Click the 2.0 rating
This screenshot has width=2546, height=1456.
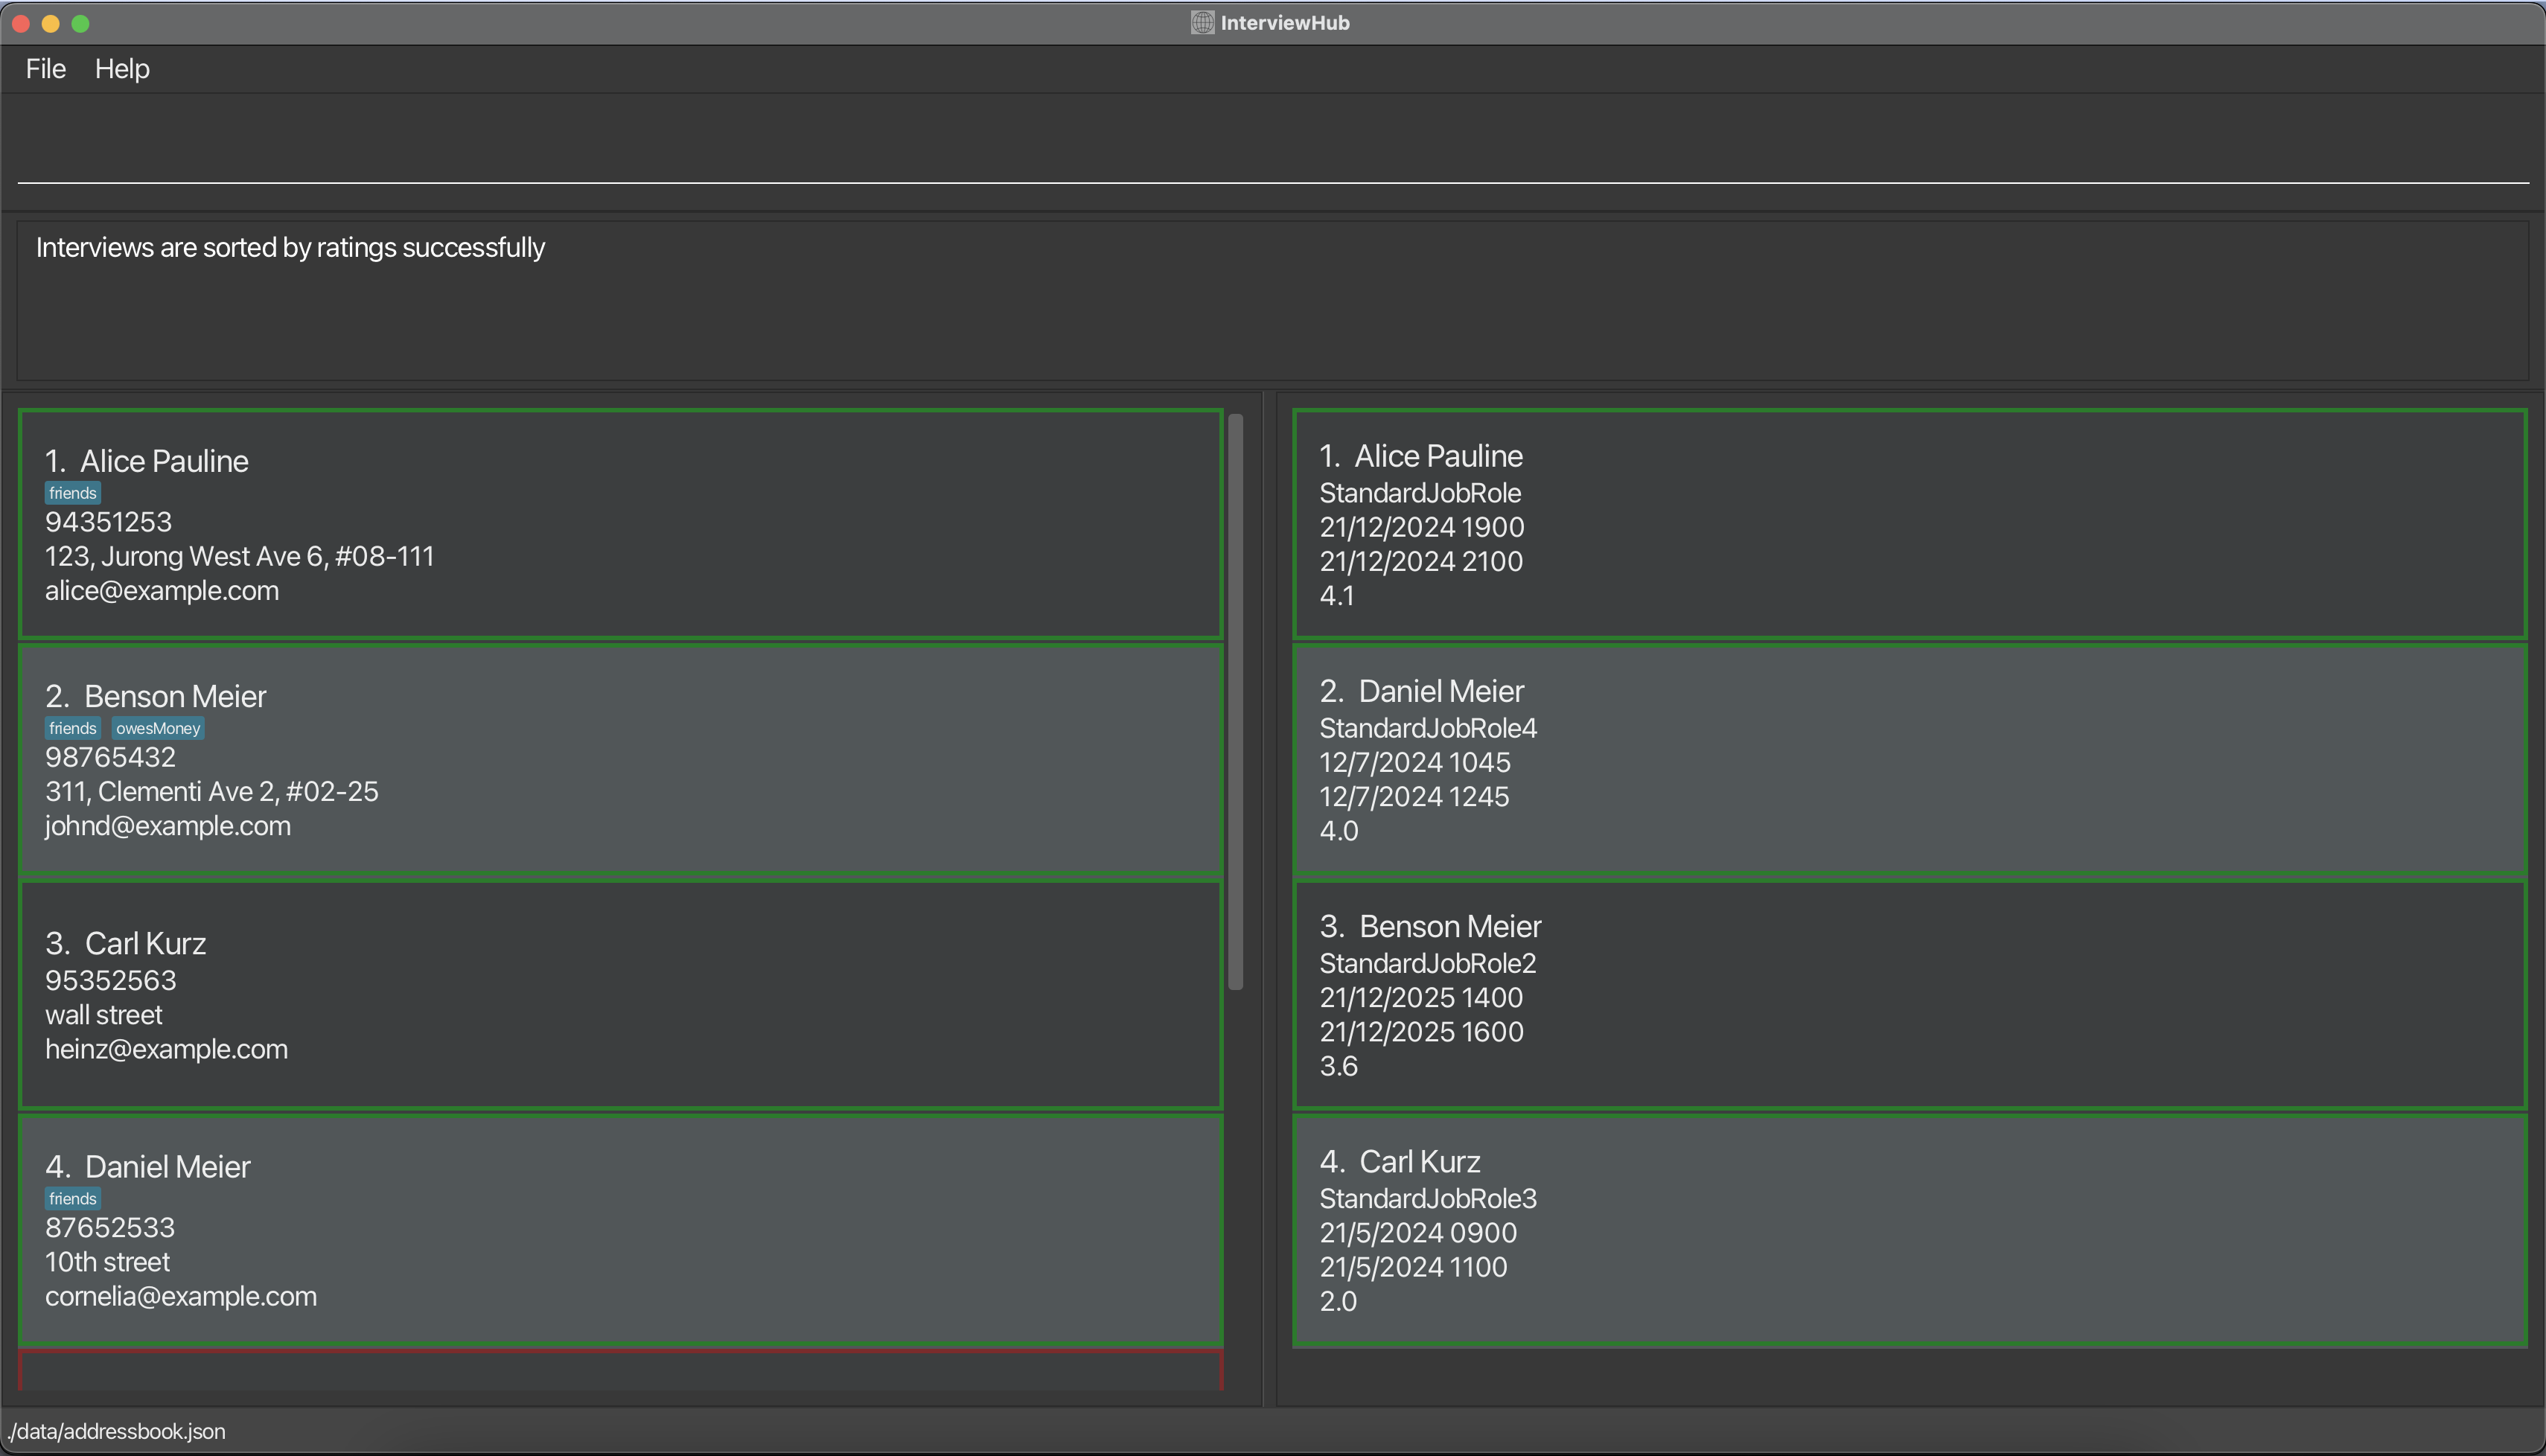click(1338, 1302)
